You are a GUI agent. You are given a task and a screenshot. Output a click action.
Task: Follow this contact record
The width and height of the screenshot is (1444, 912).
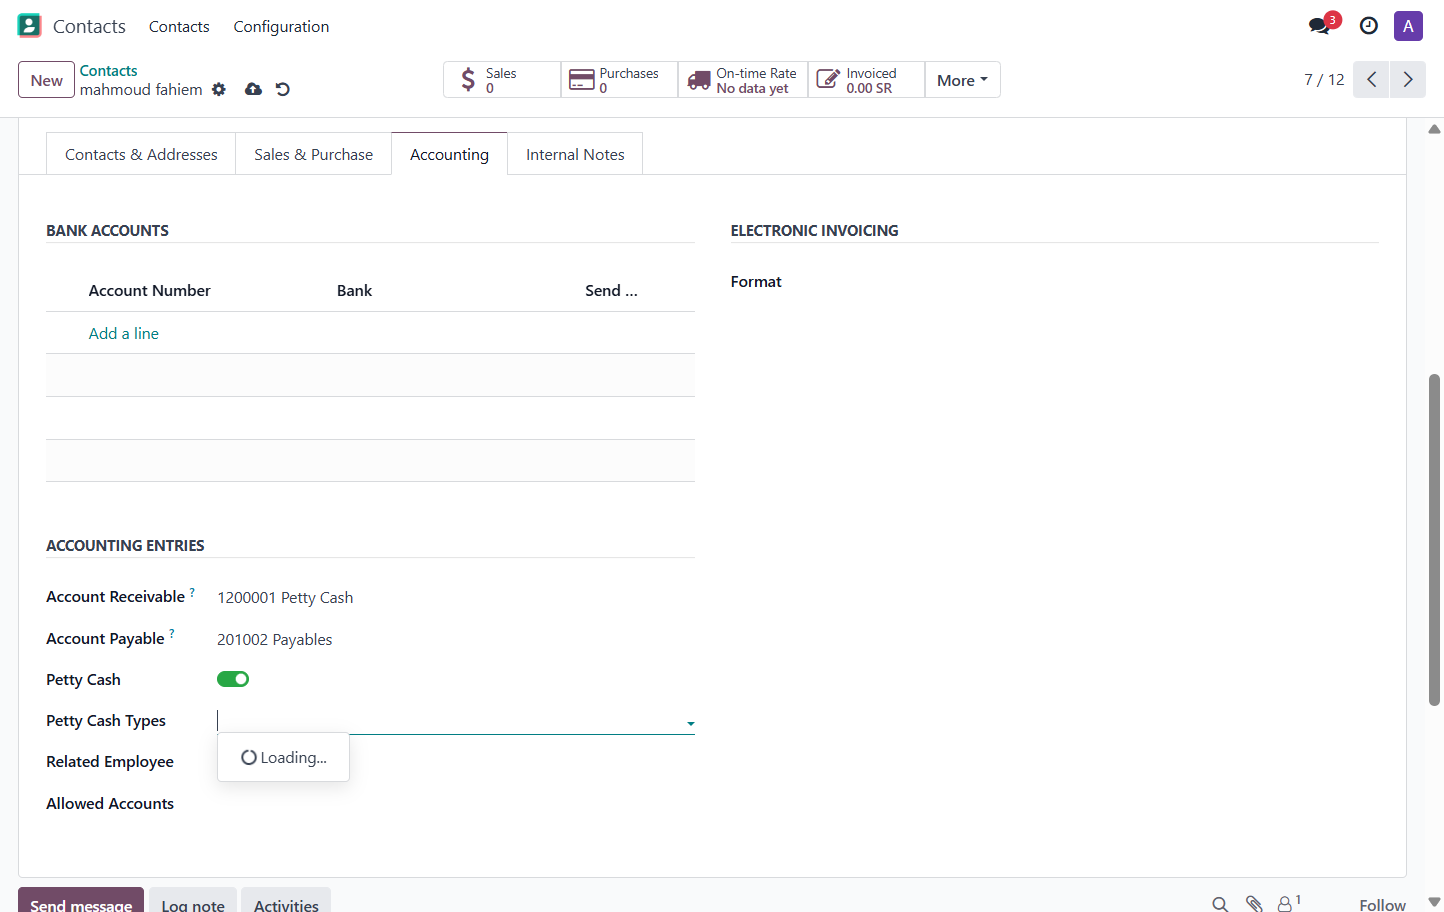click(1382, 904)
